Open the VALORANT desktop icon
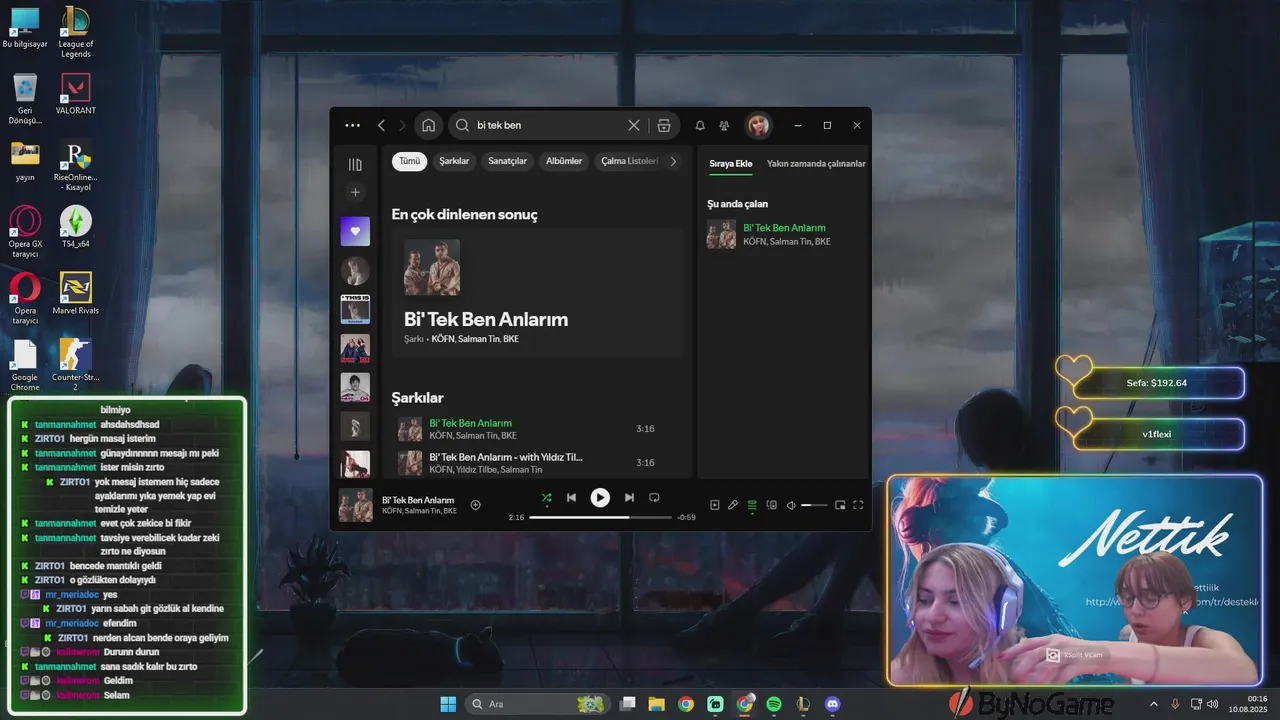This screenshot has height=720, width=1280. tap(76, 94)
